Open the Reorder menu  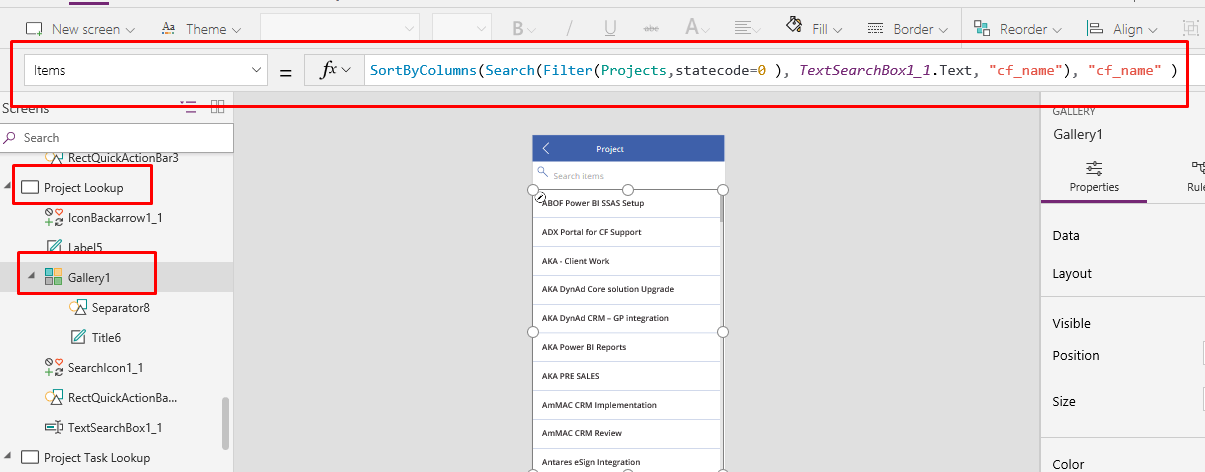tap(1019, 29)
